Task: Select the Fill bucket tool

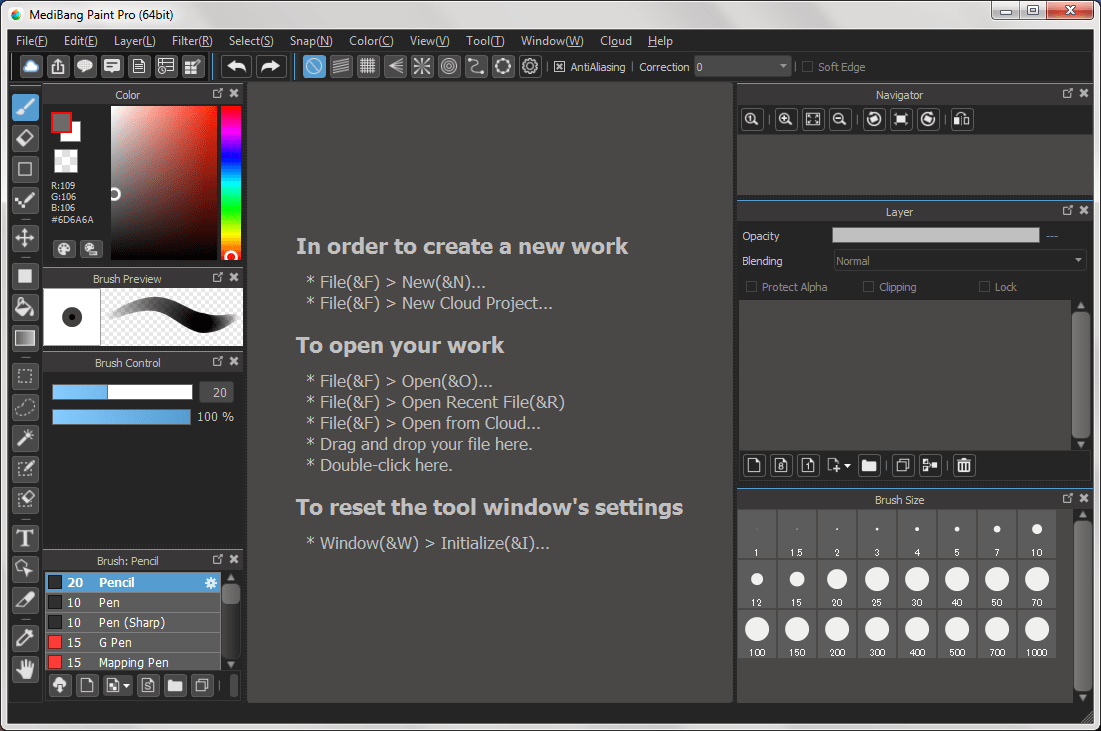Action: click(24, 307)
